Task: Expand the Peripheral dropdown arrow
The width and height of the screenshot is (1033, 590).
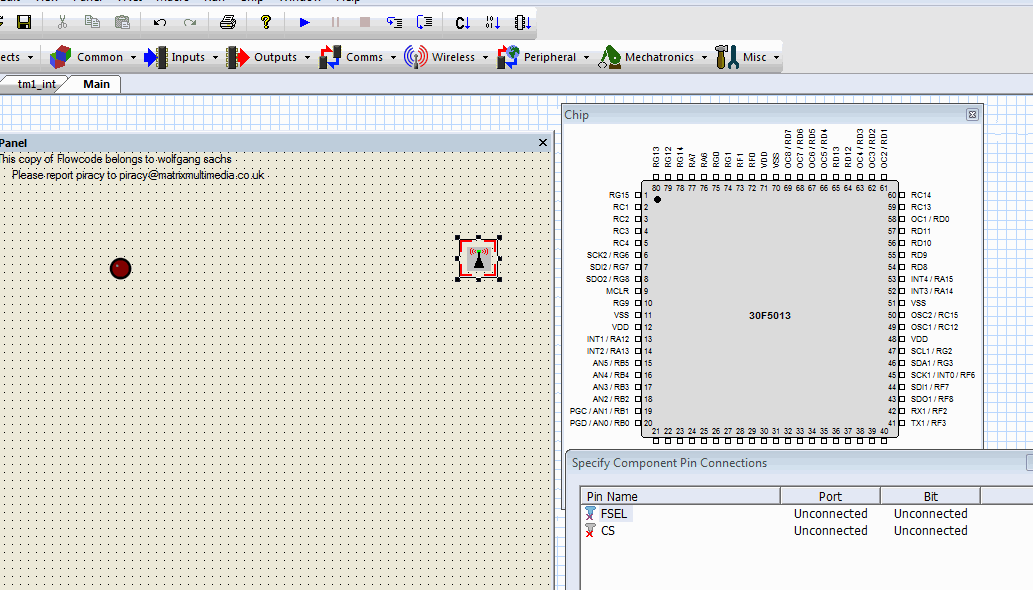Action: point(586,57)
